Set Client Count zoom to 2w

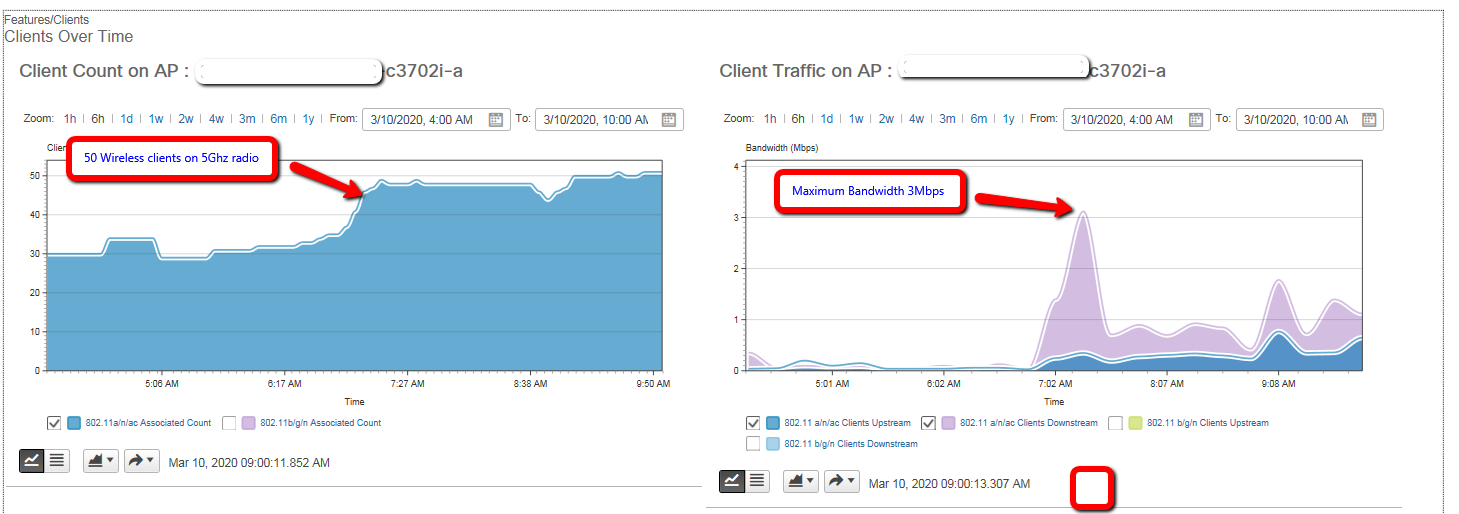coord(186,119)
